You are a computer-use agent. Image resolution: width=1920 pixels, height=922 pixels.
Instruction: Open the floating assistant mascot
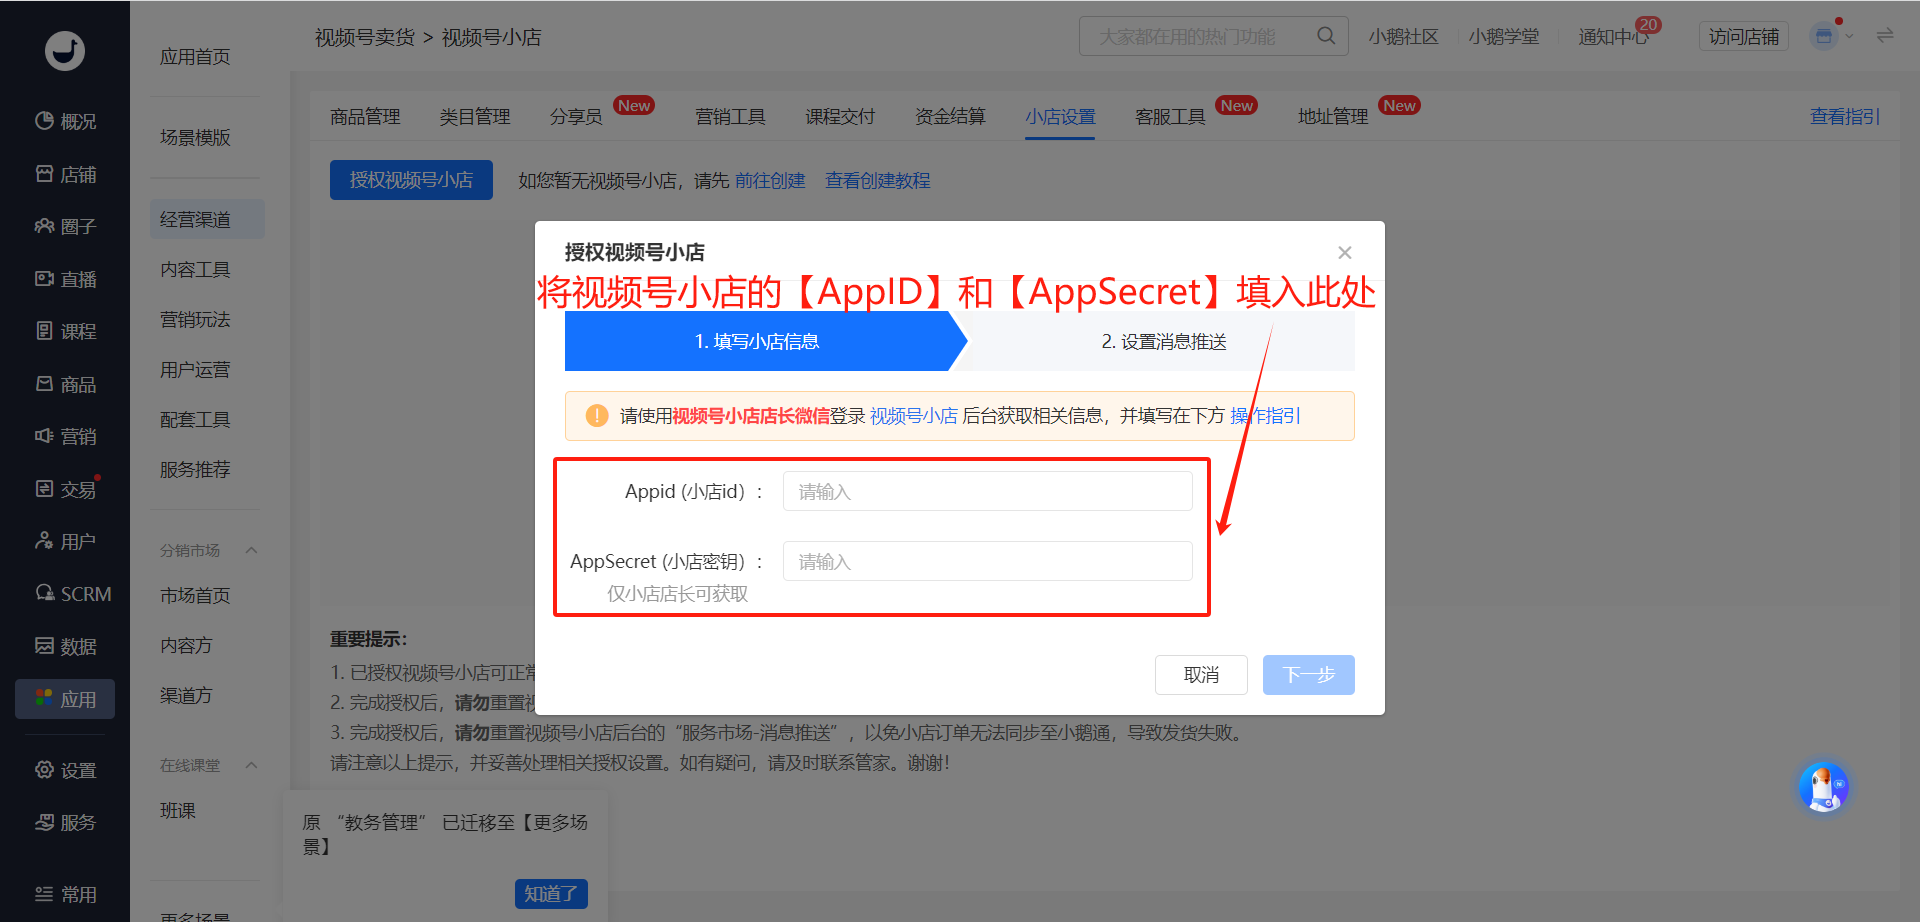pos(1823,787)
